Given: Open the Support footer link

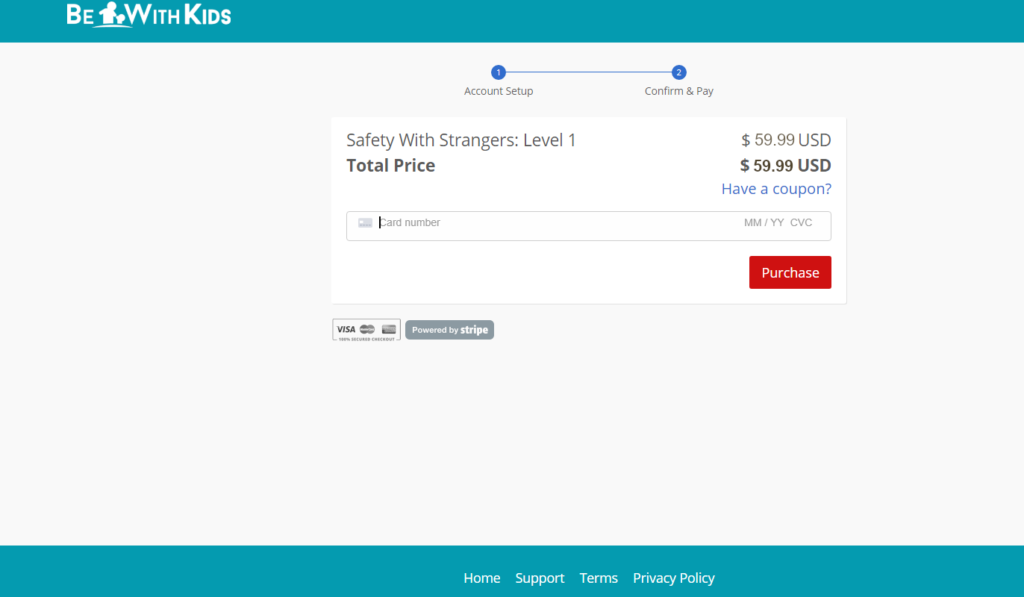Looking at the screenshot, I should pyautogui.click(x=540, y=578).
